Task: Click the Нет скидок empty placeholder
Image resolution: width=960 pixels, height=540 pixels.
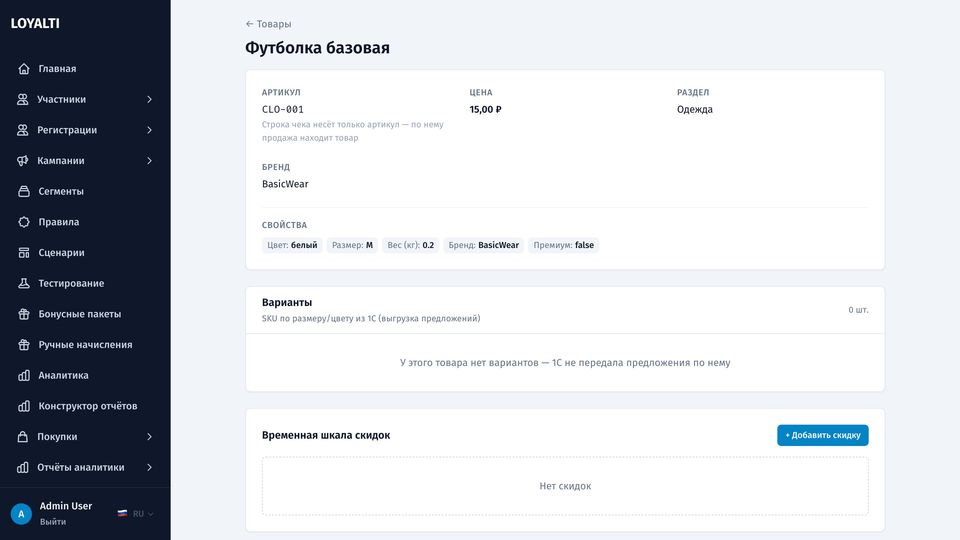Action: (565, 486)
